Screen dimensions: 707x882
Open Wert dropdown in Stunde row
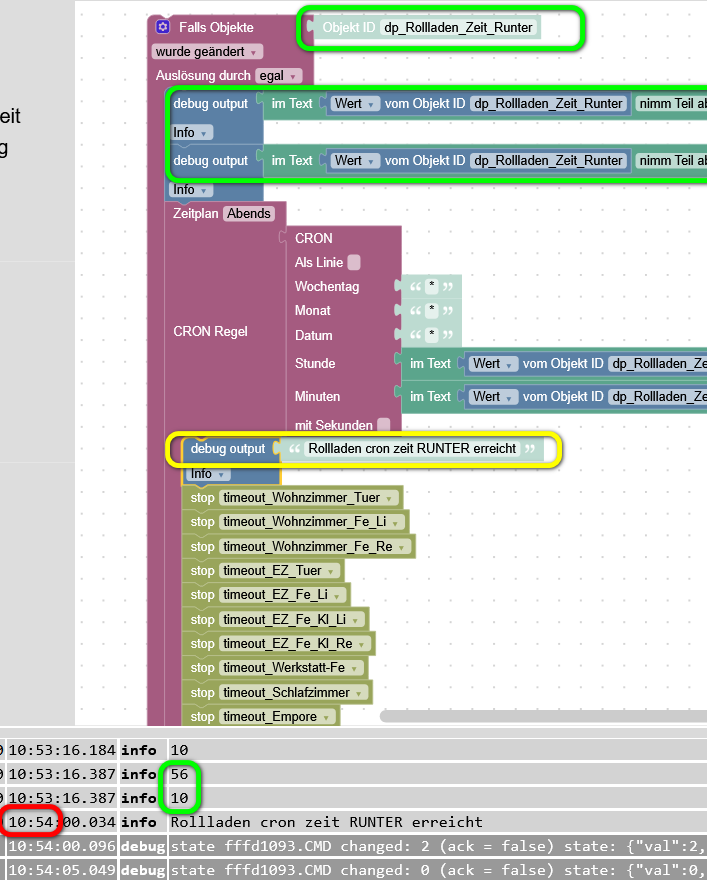pyautogui.click(x=493, y=364)
